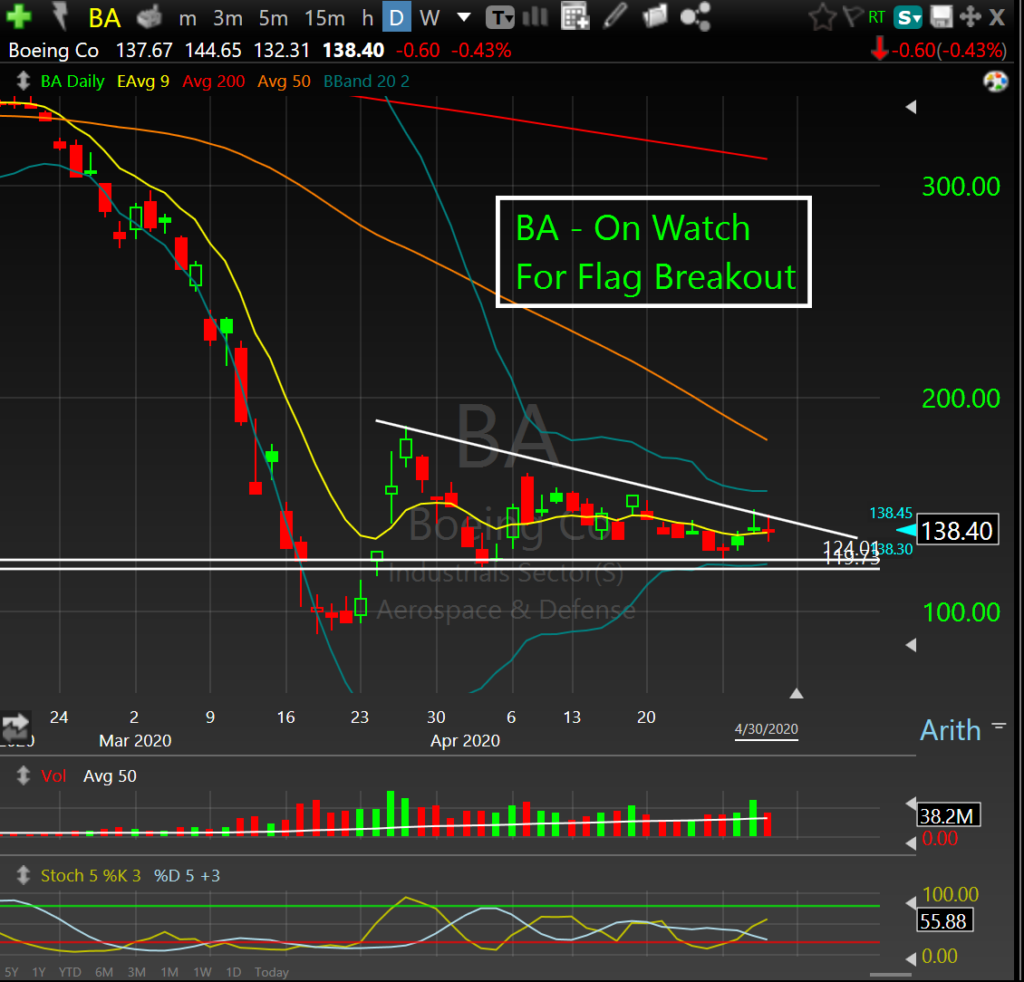The width and height of the screenshot is (1024, 982).
Task: Open the color palette icon
Action: [x=995, y=82]
